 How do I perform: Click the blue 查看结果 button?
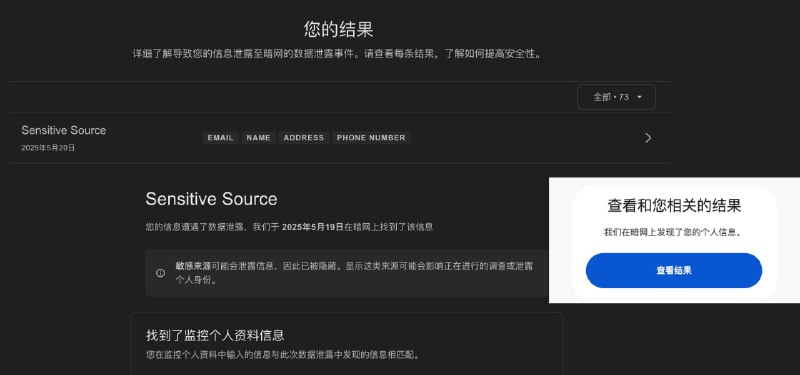673,270
